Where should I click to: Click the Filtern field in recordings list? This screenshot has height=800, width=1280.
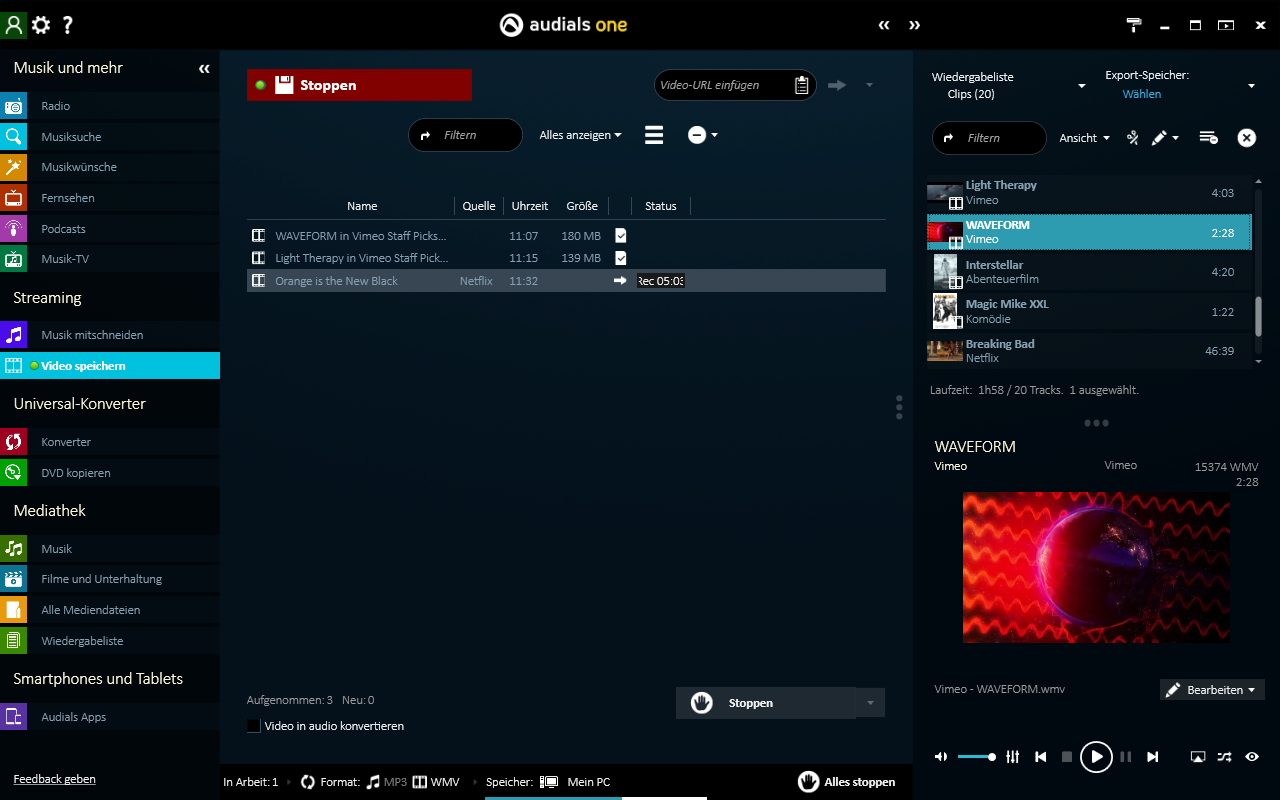coord(465,135)
